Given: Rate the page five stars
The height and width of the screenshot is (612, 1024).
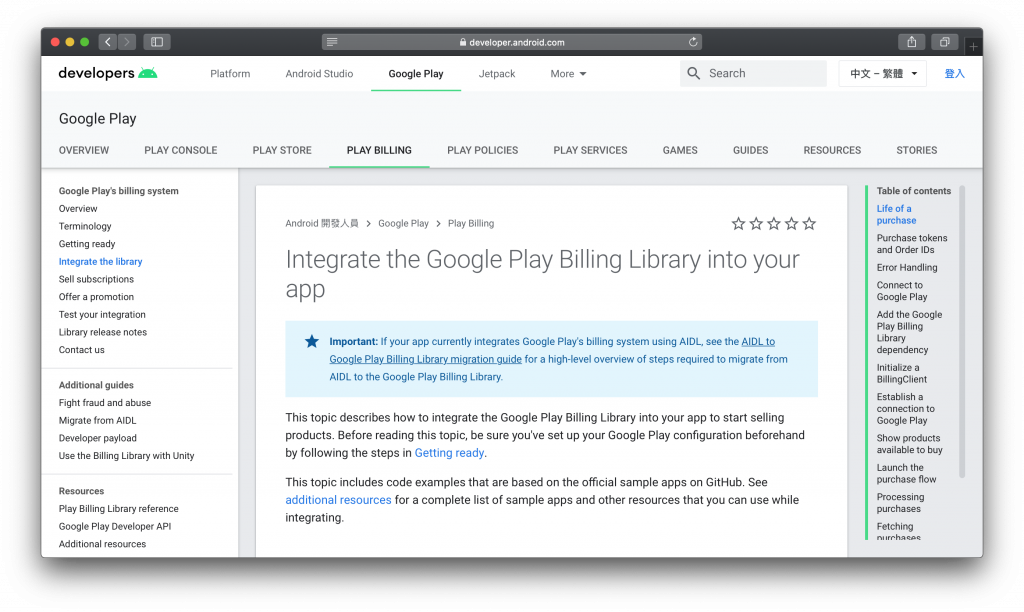Looking at the screenshot, I should click(809, 224).
